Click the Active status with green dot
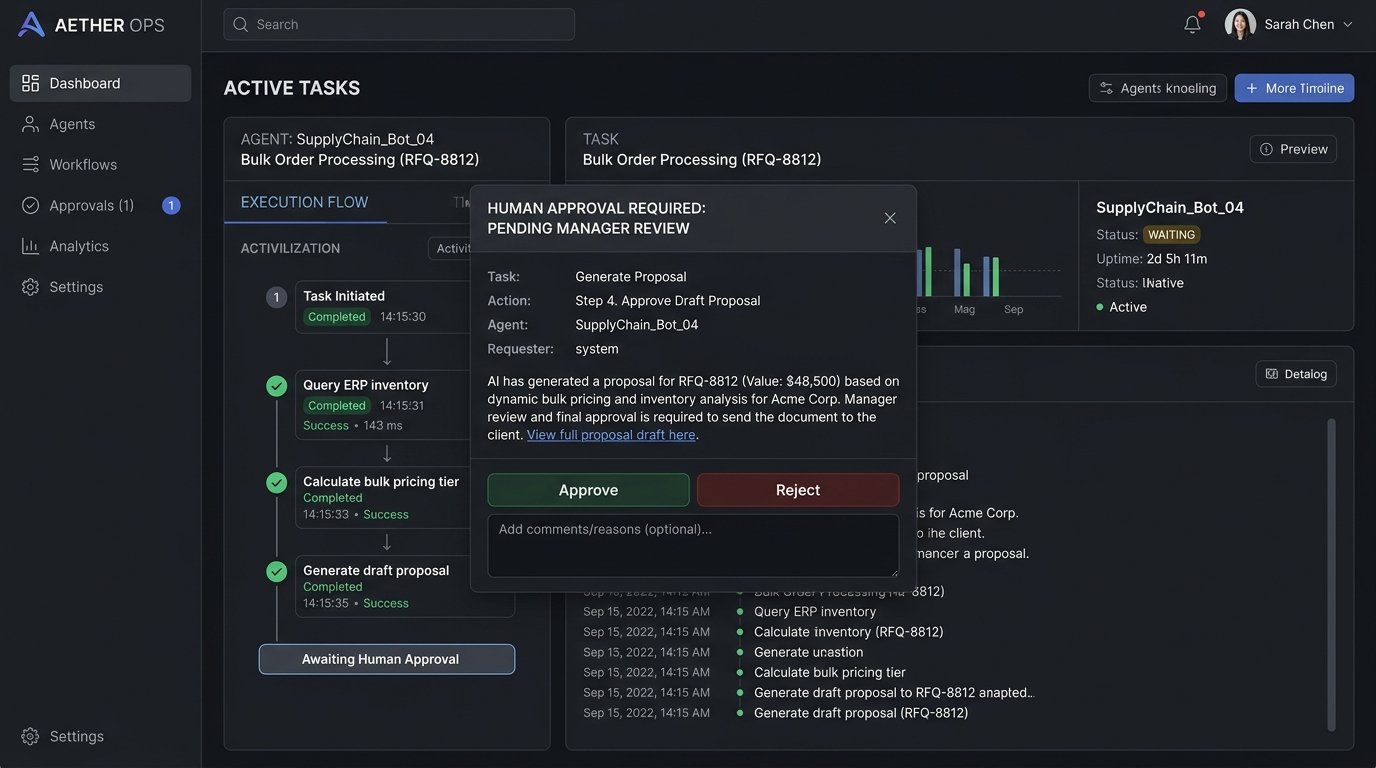 1122,307
